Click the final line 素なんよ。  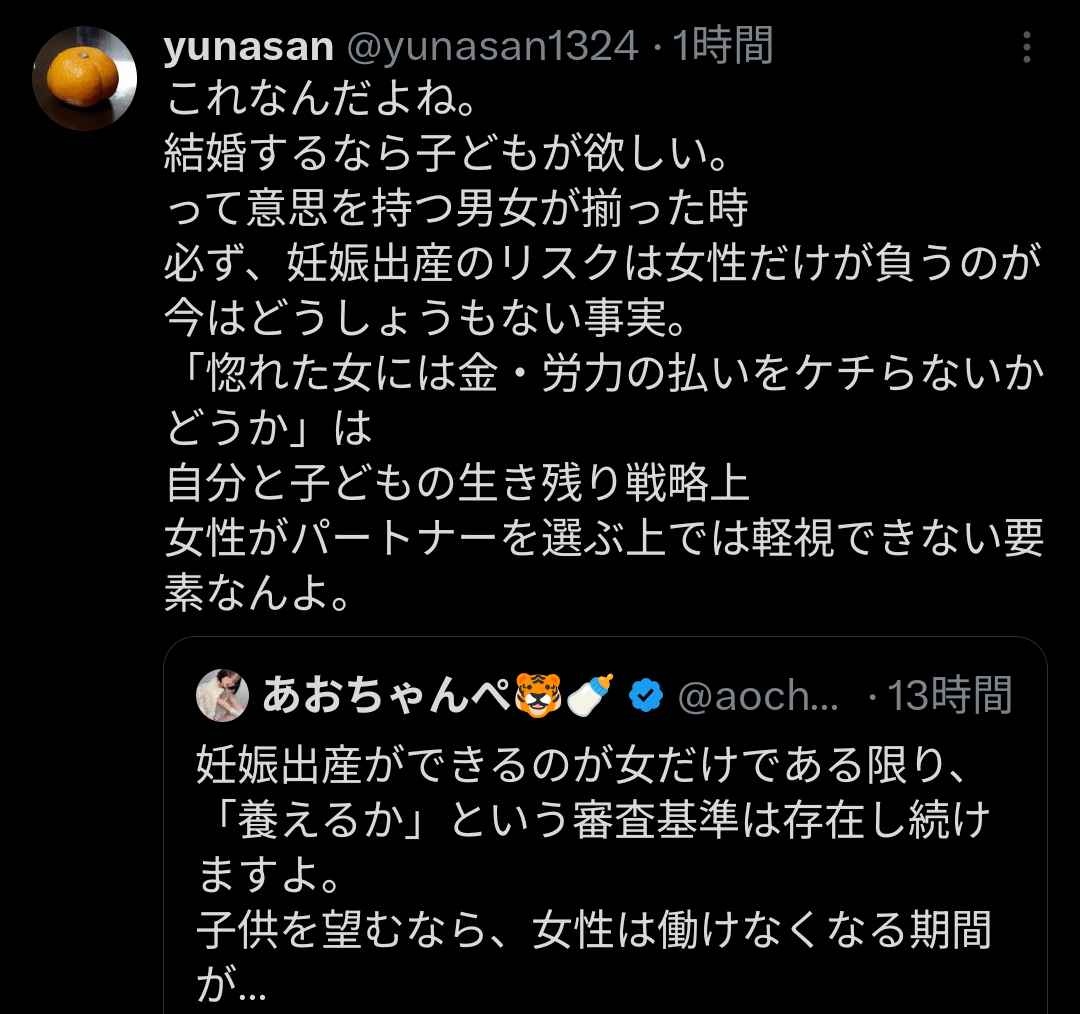tap(257, 596)
